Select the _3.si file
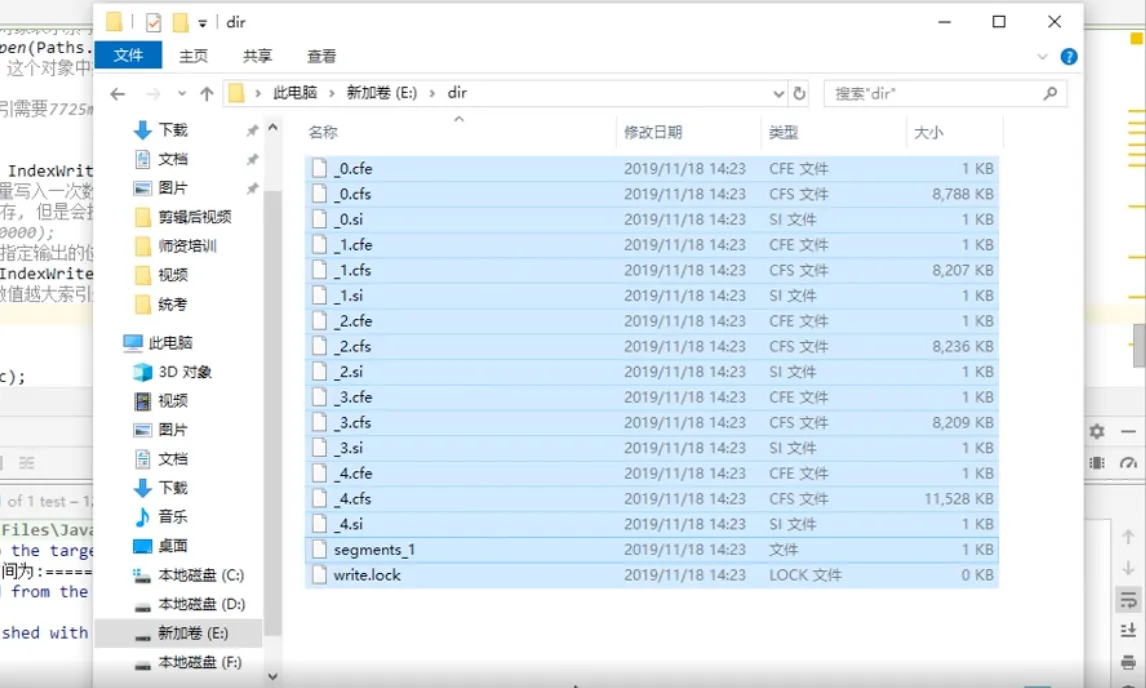 (651, 448)
